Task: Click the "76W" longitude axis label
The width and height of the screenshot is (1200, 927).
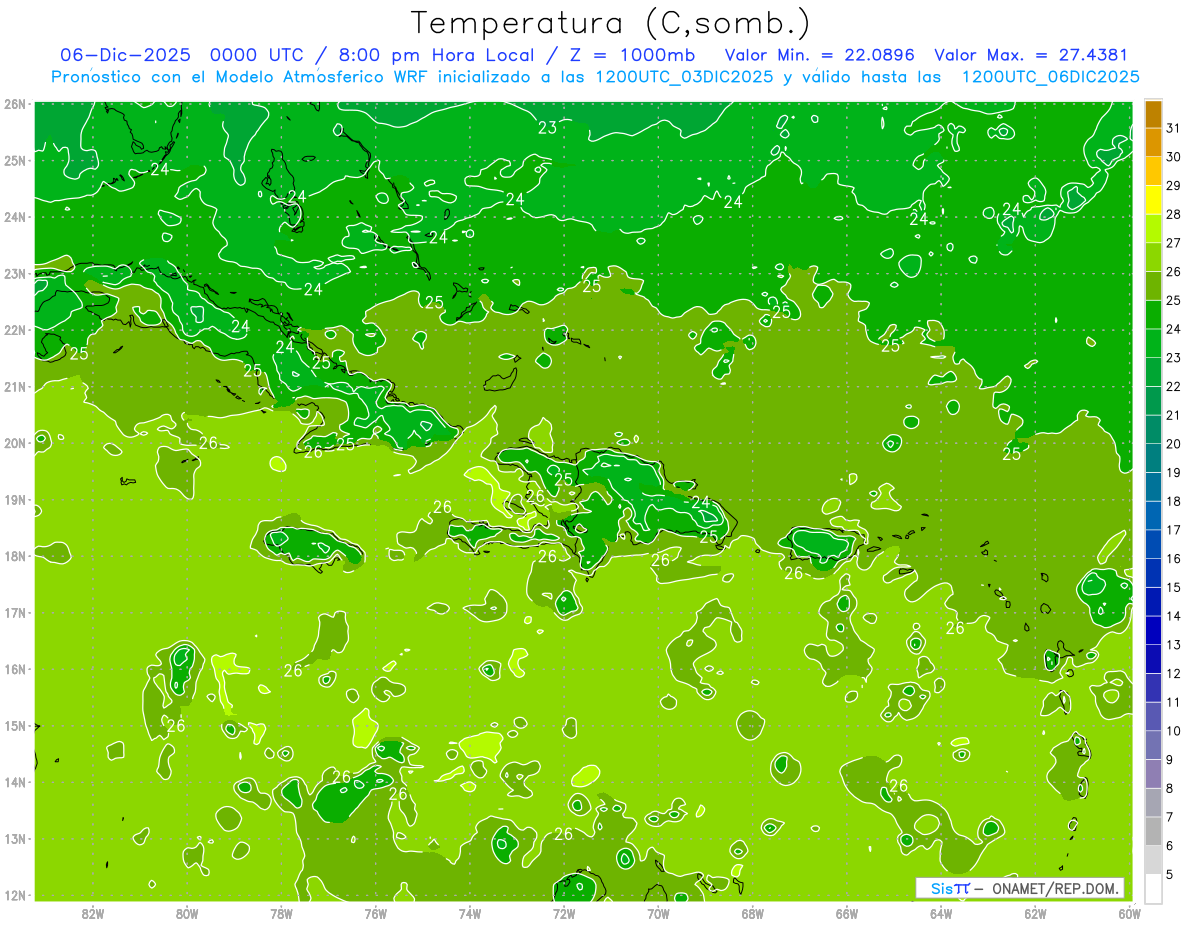Action: (x=375, y=912)
